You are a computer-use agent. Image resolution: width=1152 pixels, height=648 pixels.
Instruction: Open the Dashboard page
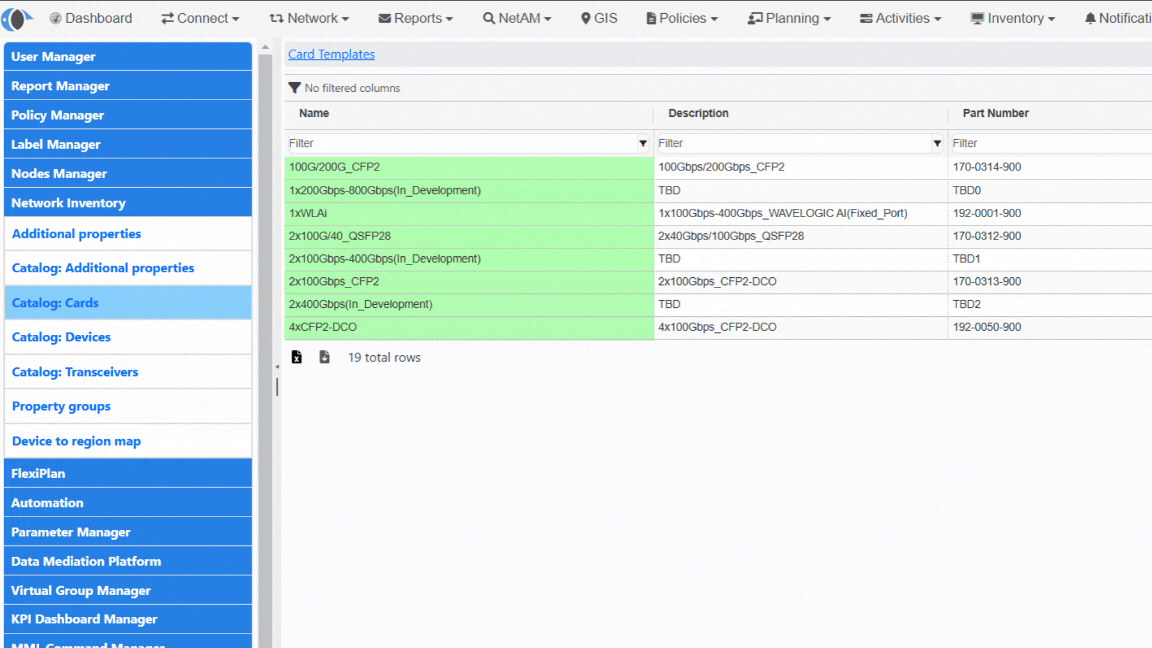(90, 18)
